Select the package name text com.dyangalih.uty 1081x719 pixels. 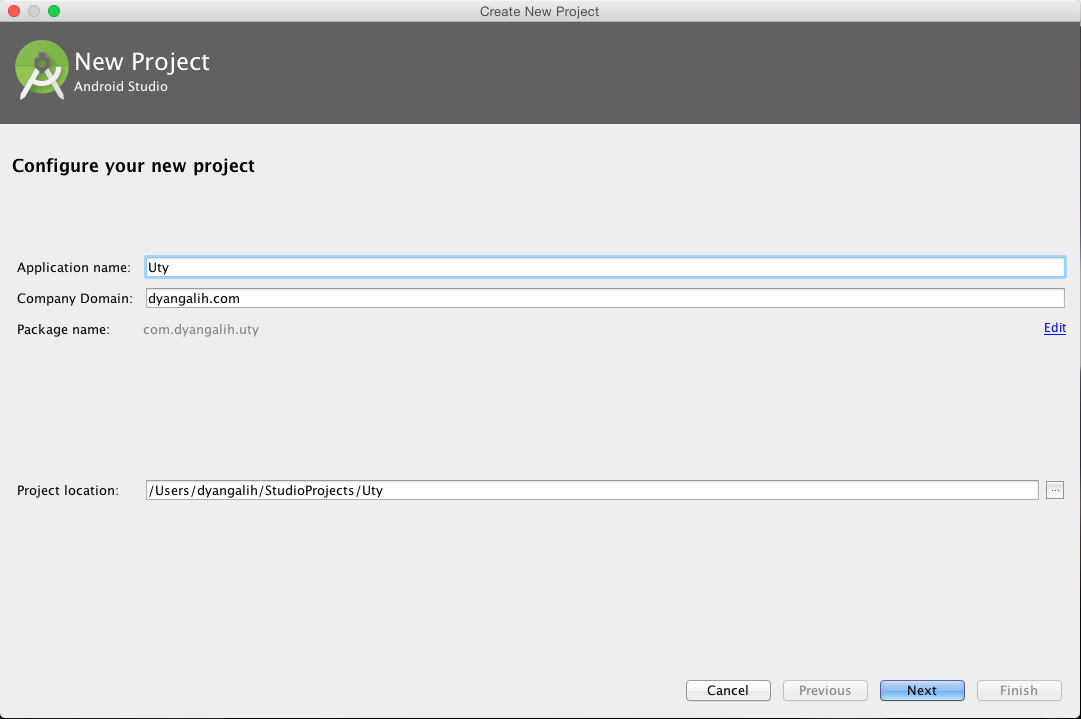(x=201, y=330)
